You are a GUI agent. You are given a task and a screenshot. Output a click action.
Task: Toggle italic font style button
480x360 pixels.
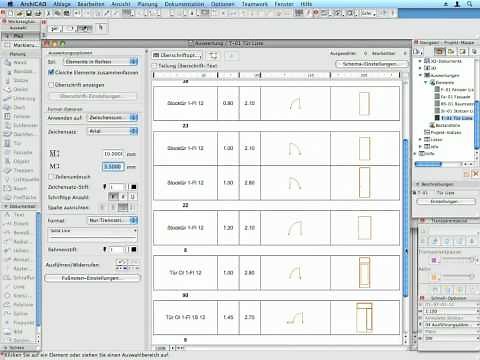(123, 197)
